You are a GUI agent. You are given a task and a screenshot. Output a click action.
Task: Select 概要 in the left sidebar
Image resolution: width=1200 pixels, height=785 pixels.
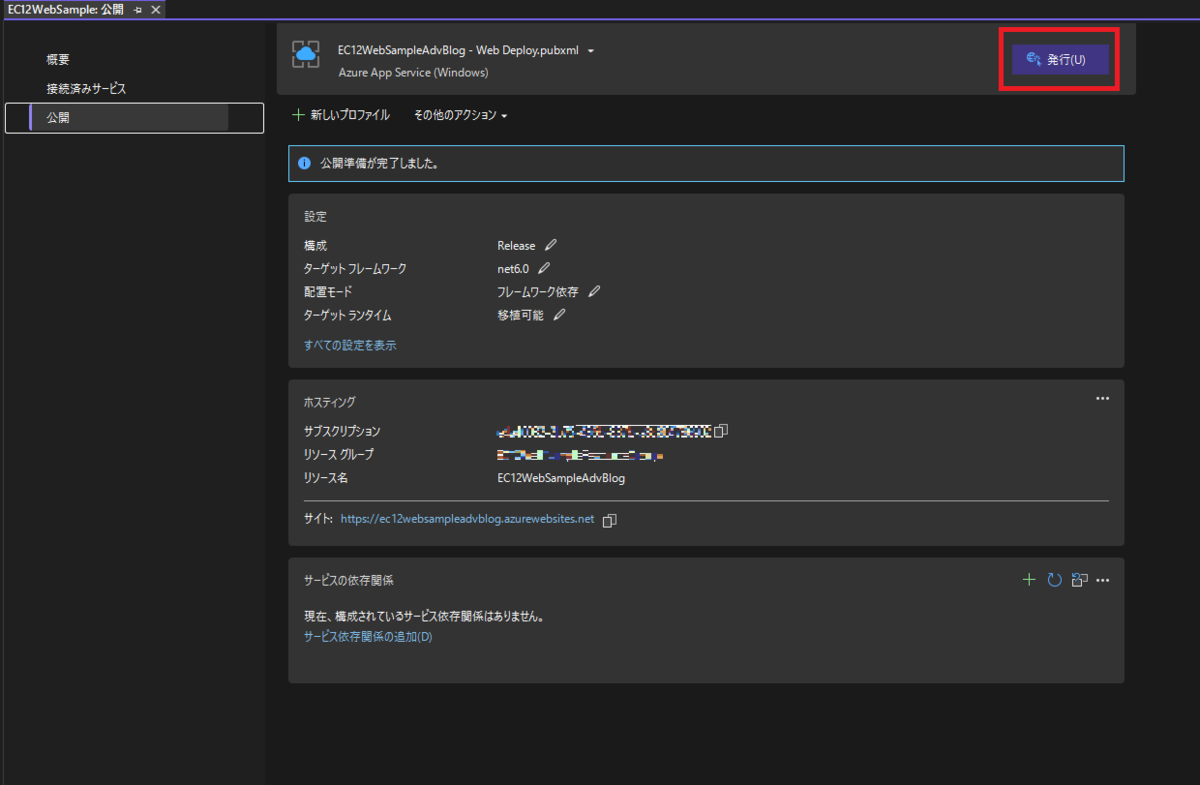(58, 60)
